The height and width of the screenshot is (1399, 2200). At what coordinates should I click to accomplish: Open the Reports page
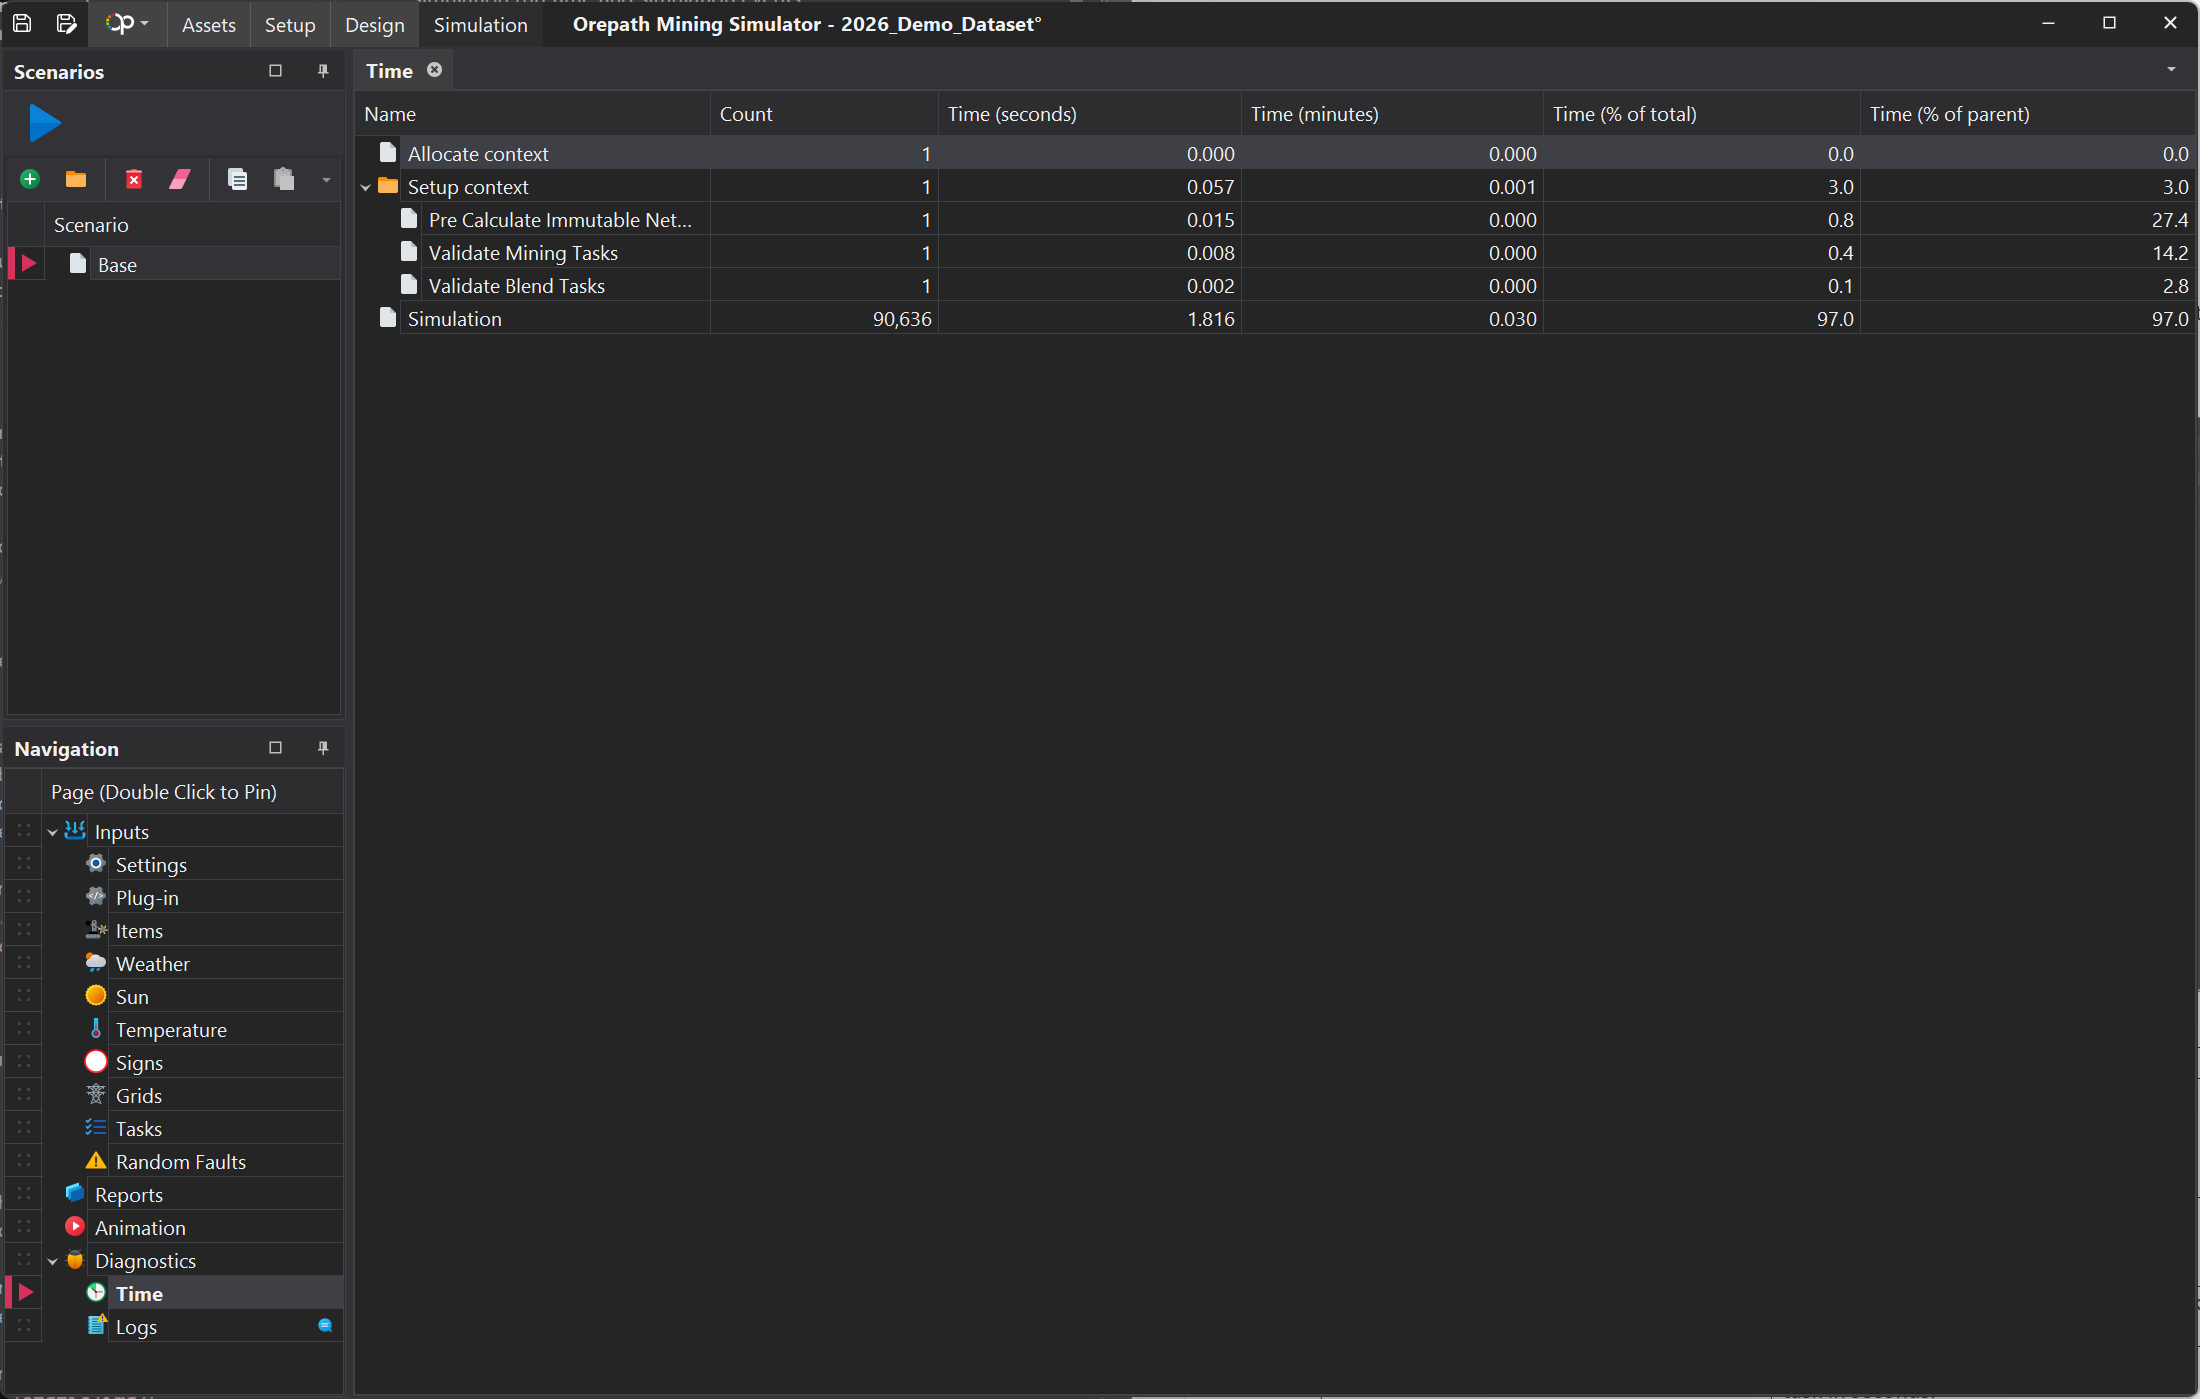pyautogui.click(x=128, y=1195)
